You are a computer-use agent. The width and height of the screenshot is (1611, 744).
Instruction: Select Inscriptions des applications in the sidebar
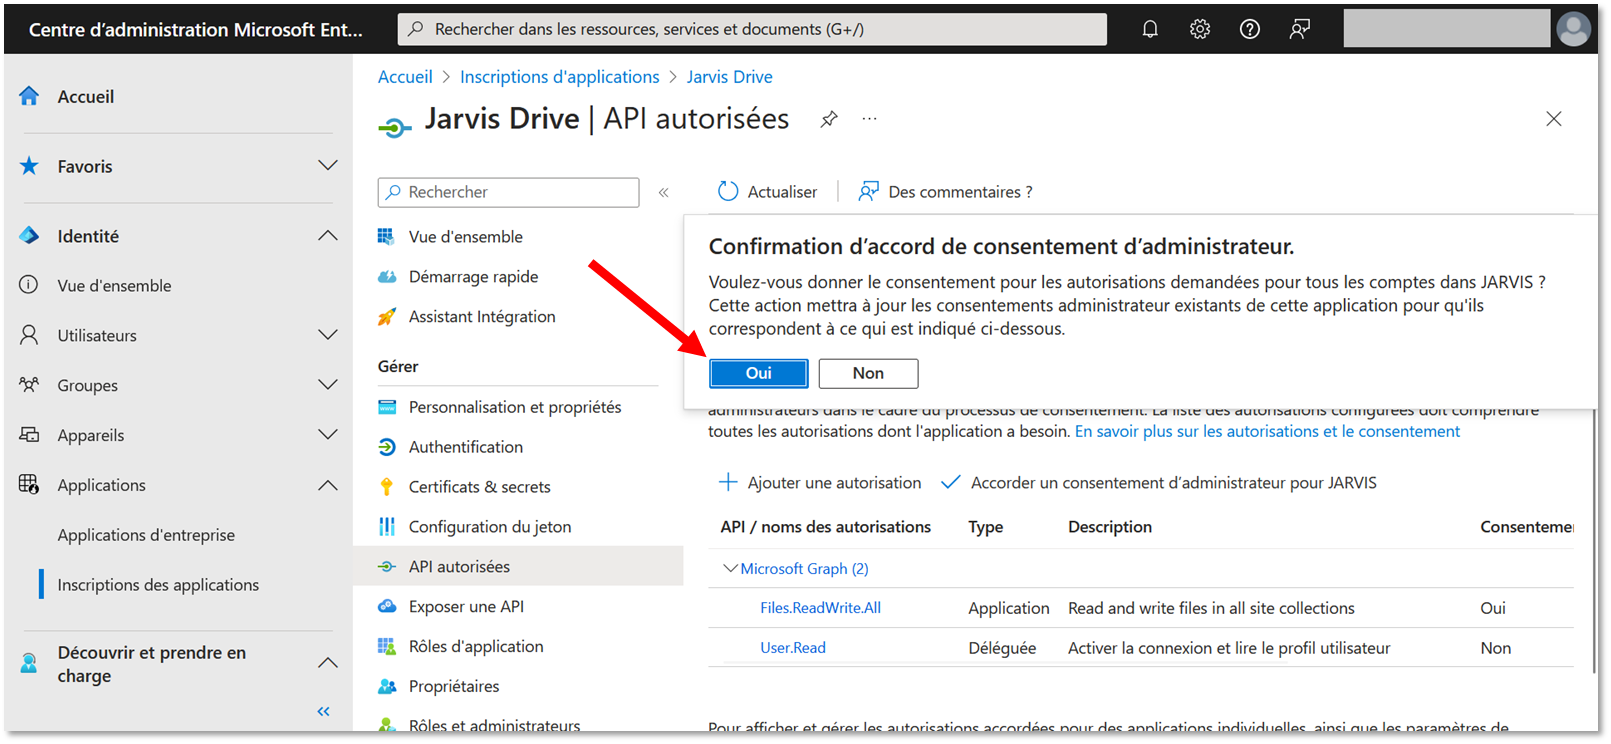click(158, 585)
